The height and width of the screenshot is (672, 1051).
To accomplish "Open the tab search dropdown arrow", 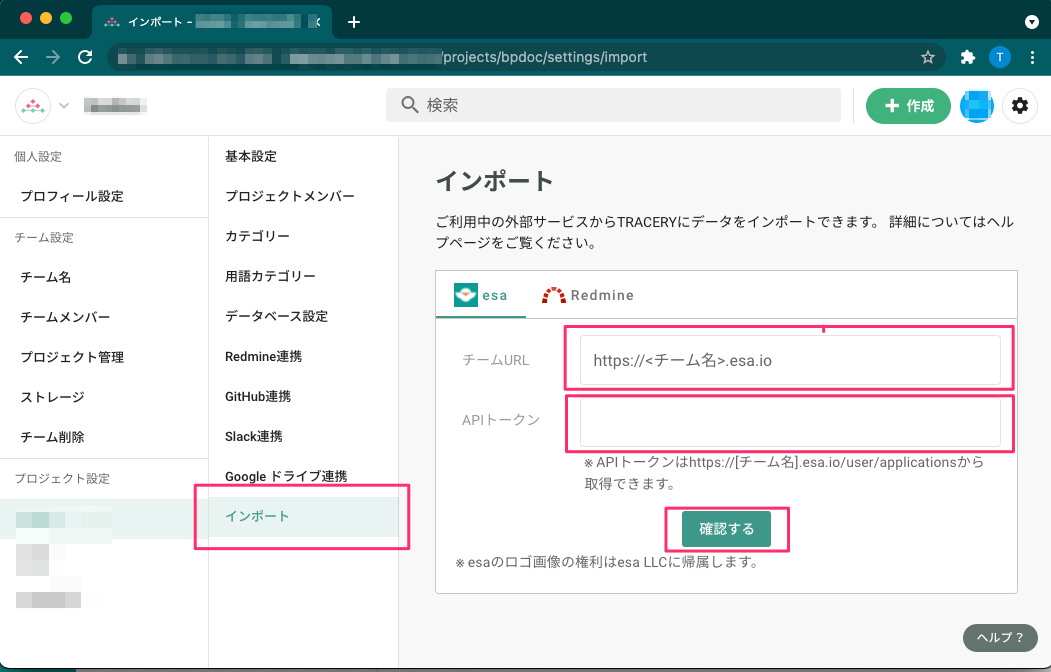I will (1030, 22).
